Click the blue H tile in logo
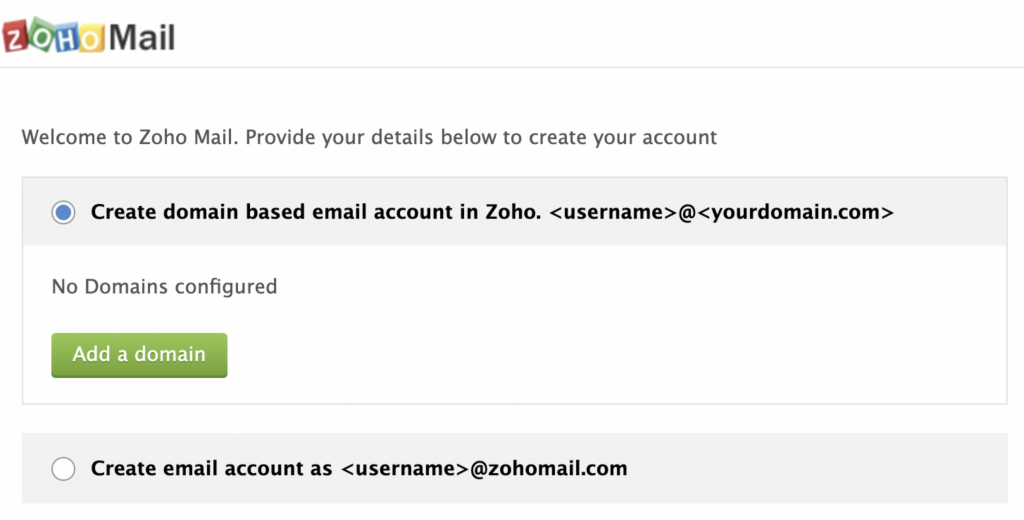1024x520 pixels. [66, 38]
